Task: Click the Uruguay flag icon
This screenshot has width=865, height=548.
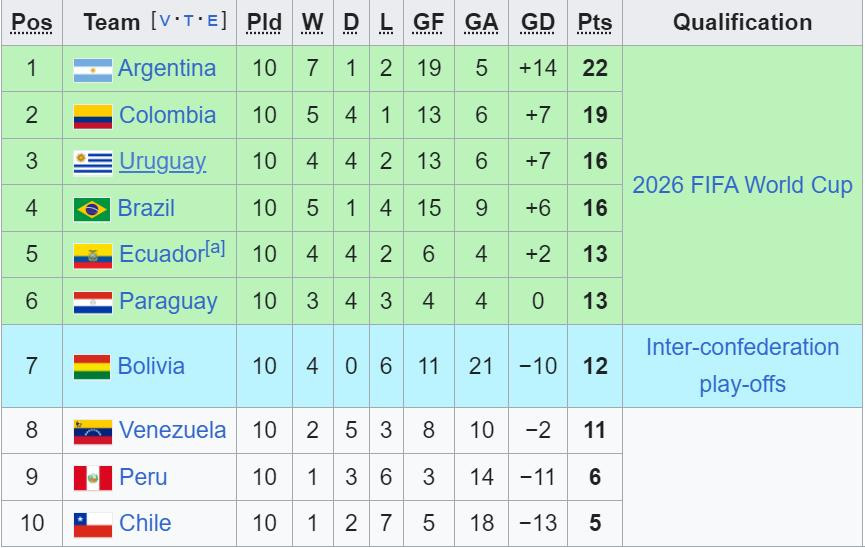Action: (x=93, y=163)
